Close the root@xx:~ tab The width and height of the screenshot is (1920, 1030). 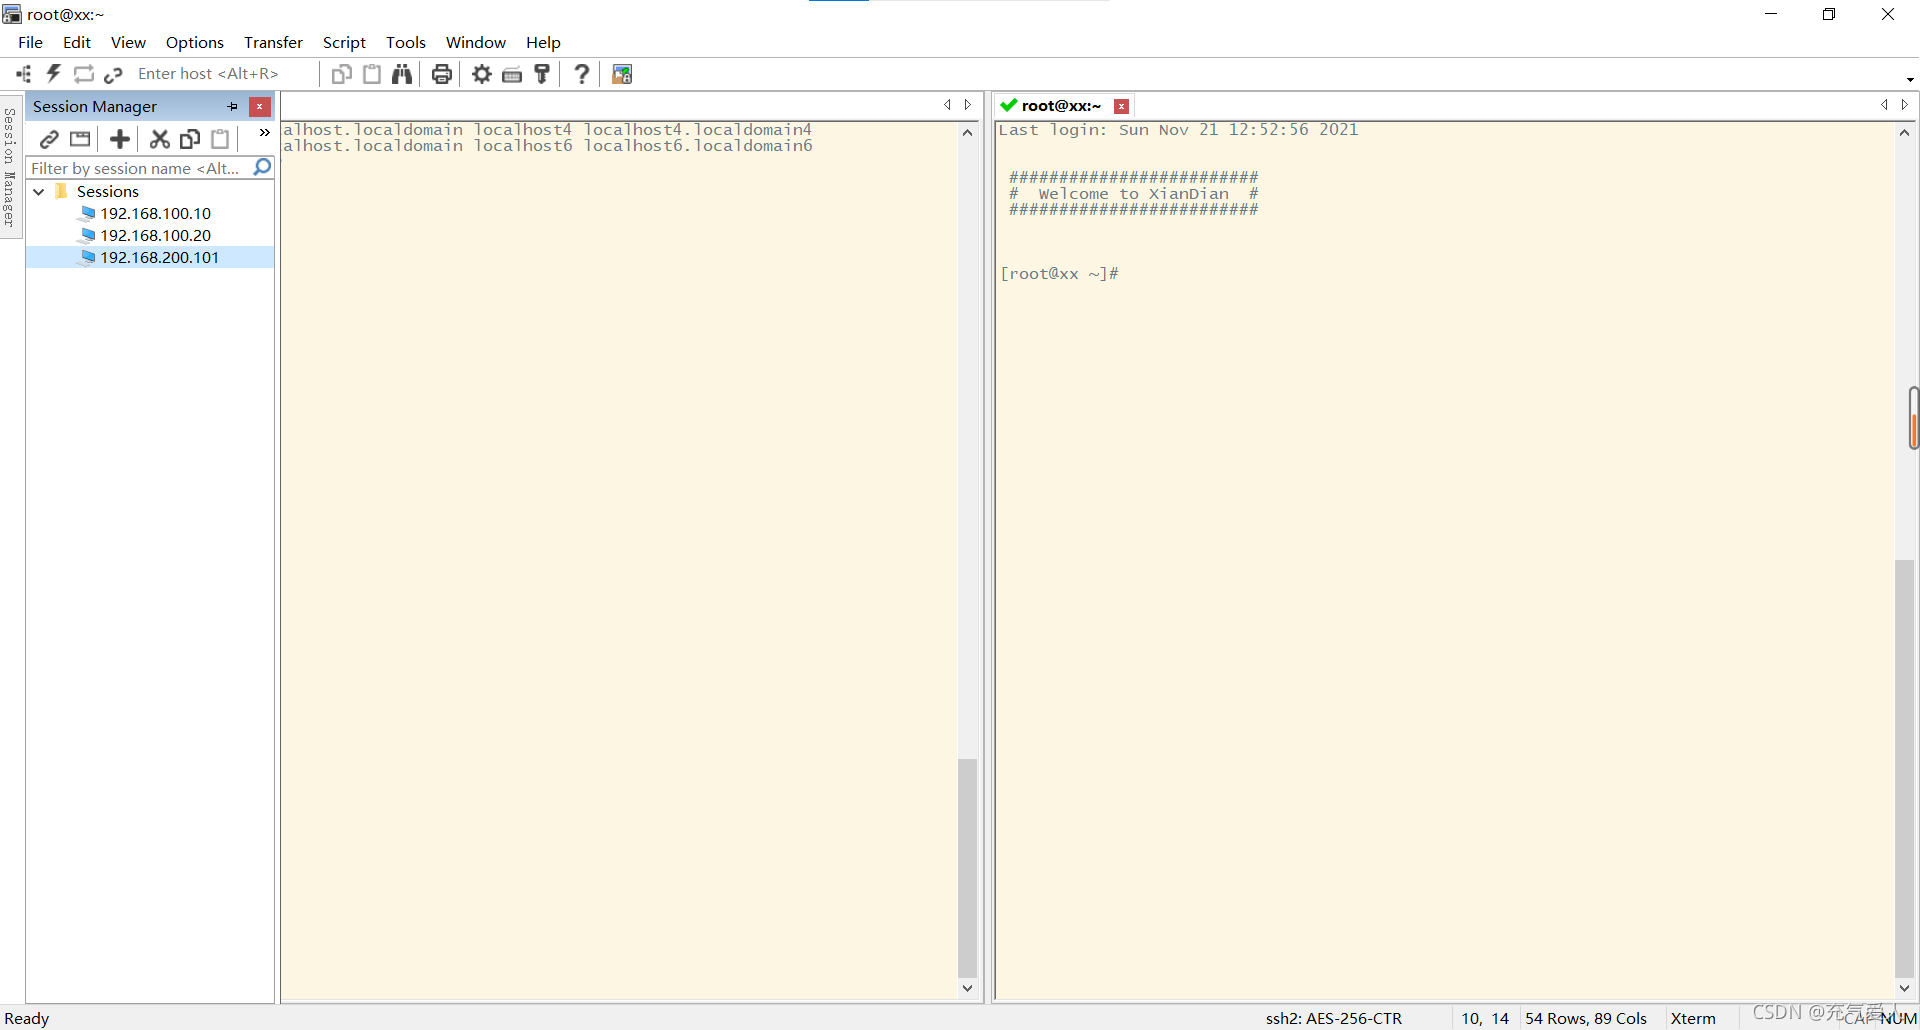(x=1122, y=106)
